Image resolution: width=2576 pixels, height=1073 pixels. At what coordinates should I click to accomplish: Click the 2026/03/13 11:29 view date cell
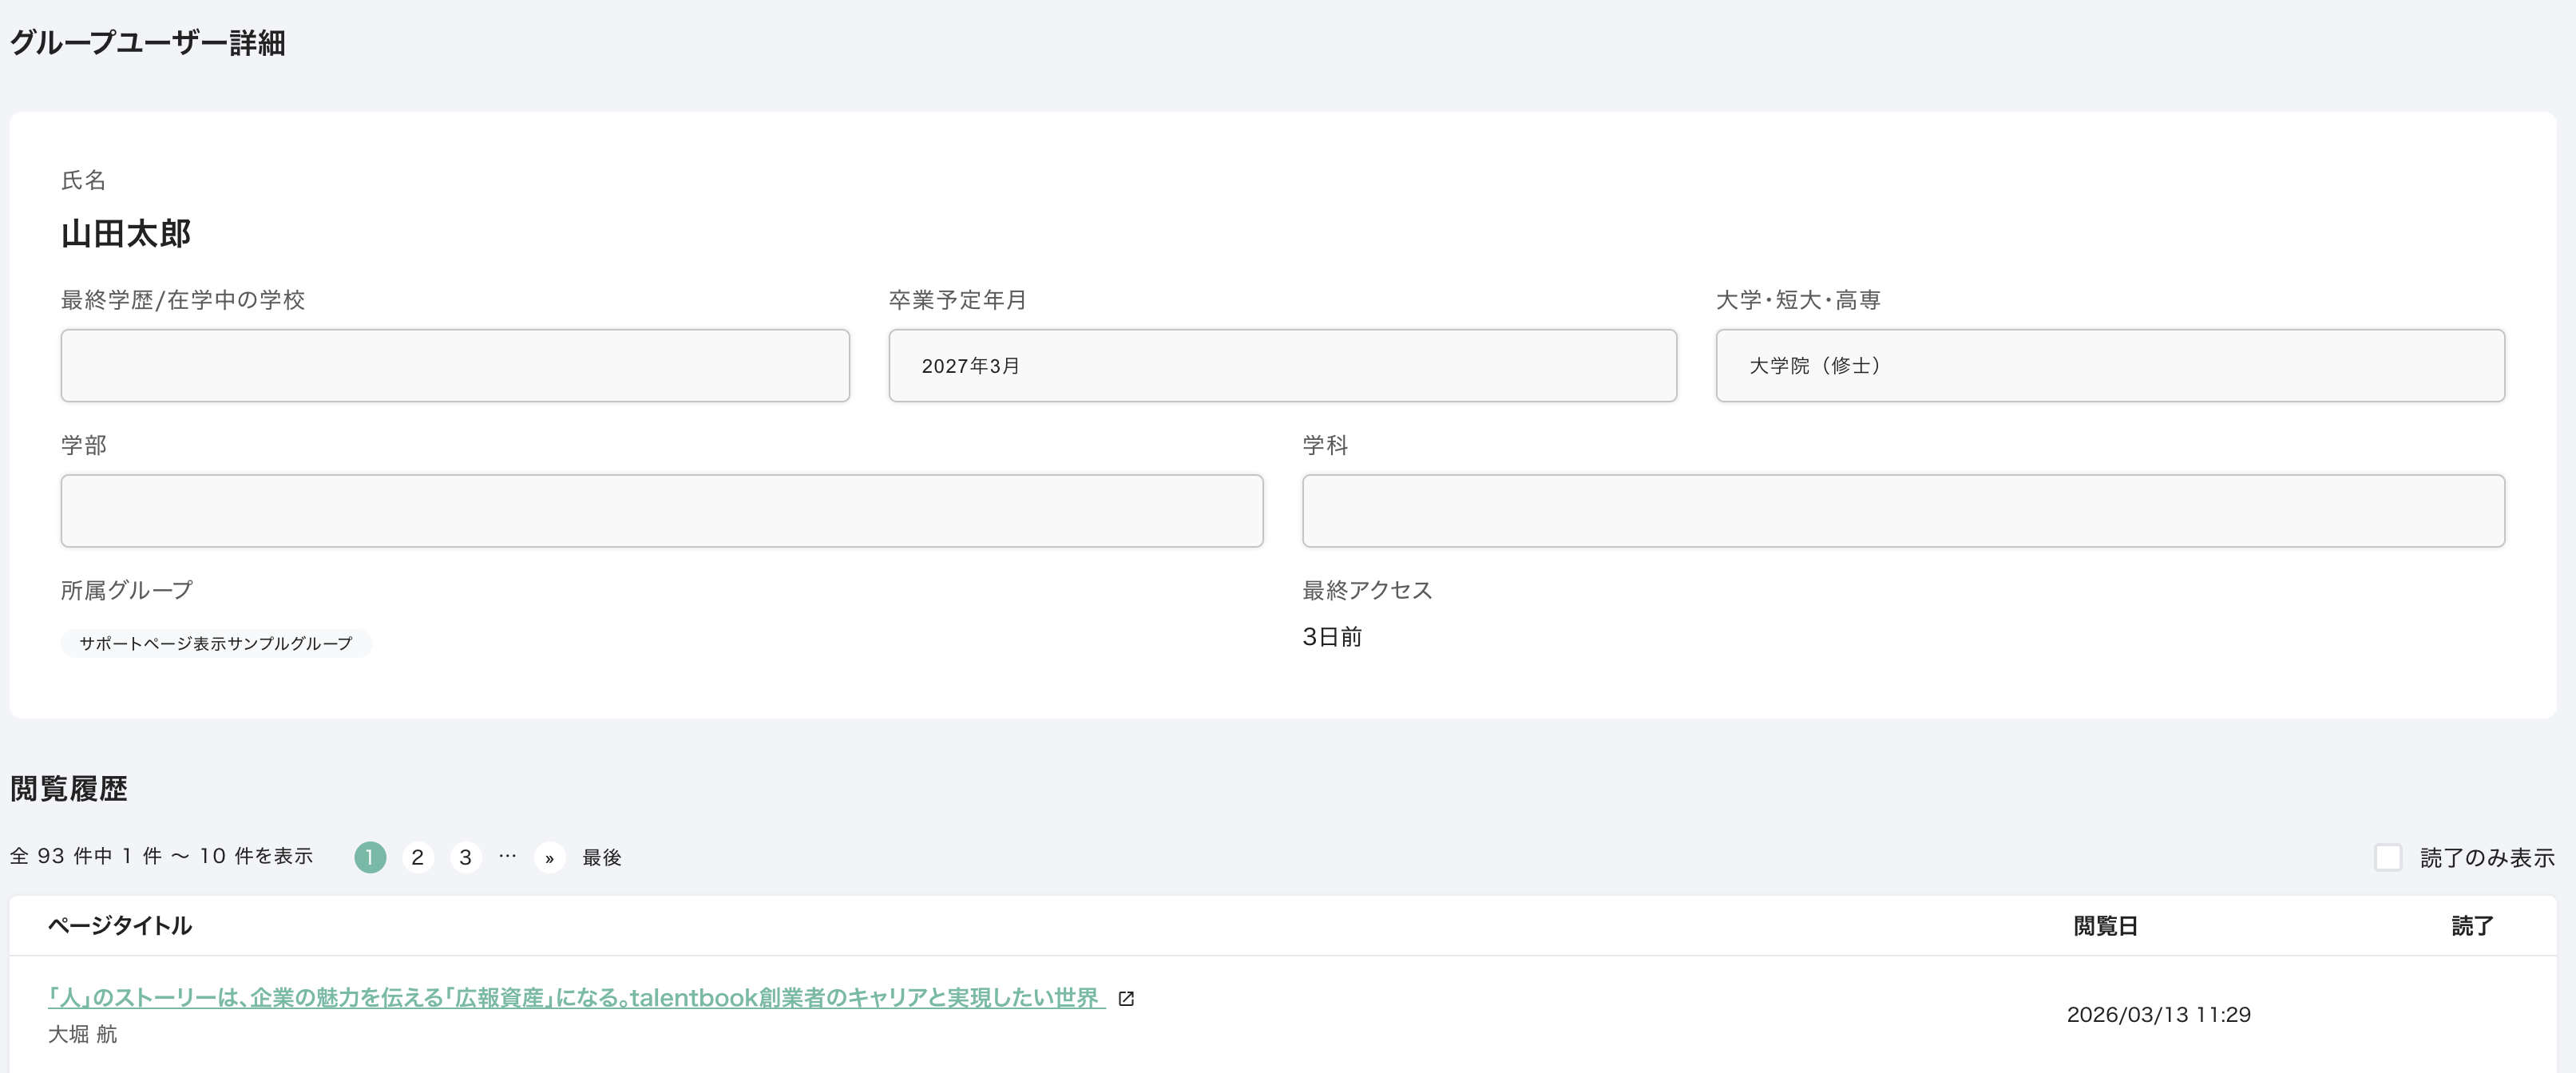pyautogui.click(x=2158, y=1014)
